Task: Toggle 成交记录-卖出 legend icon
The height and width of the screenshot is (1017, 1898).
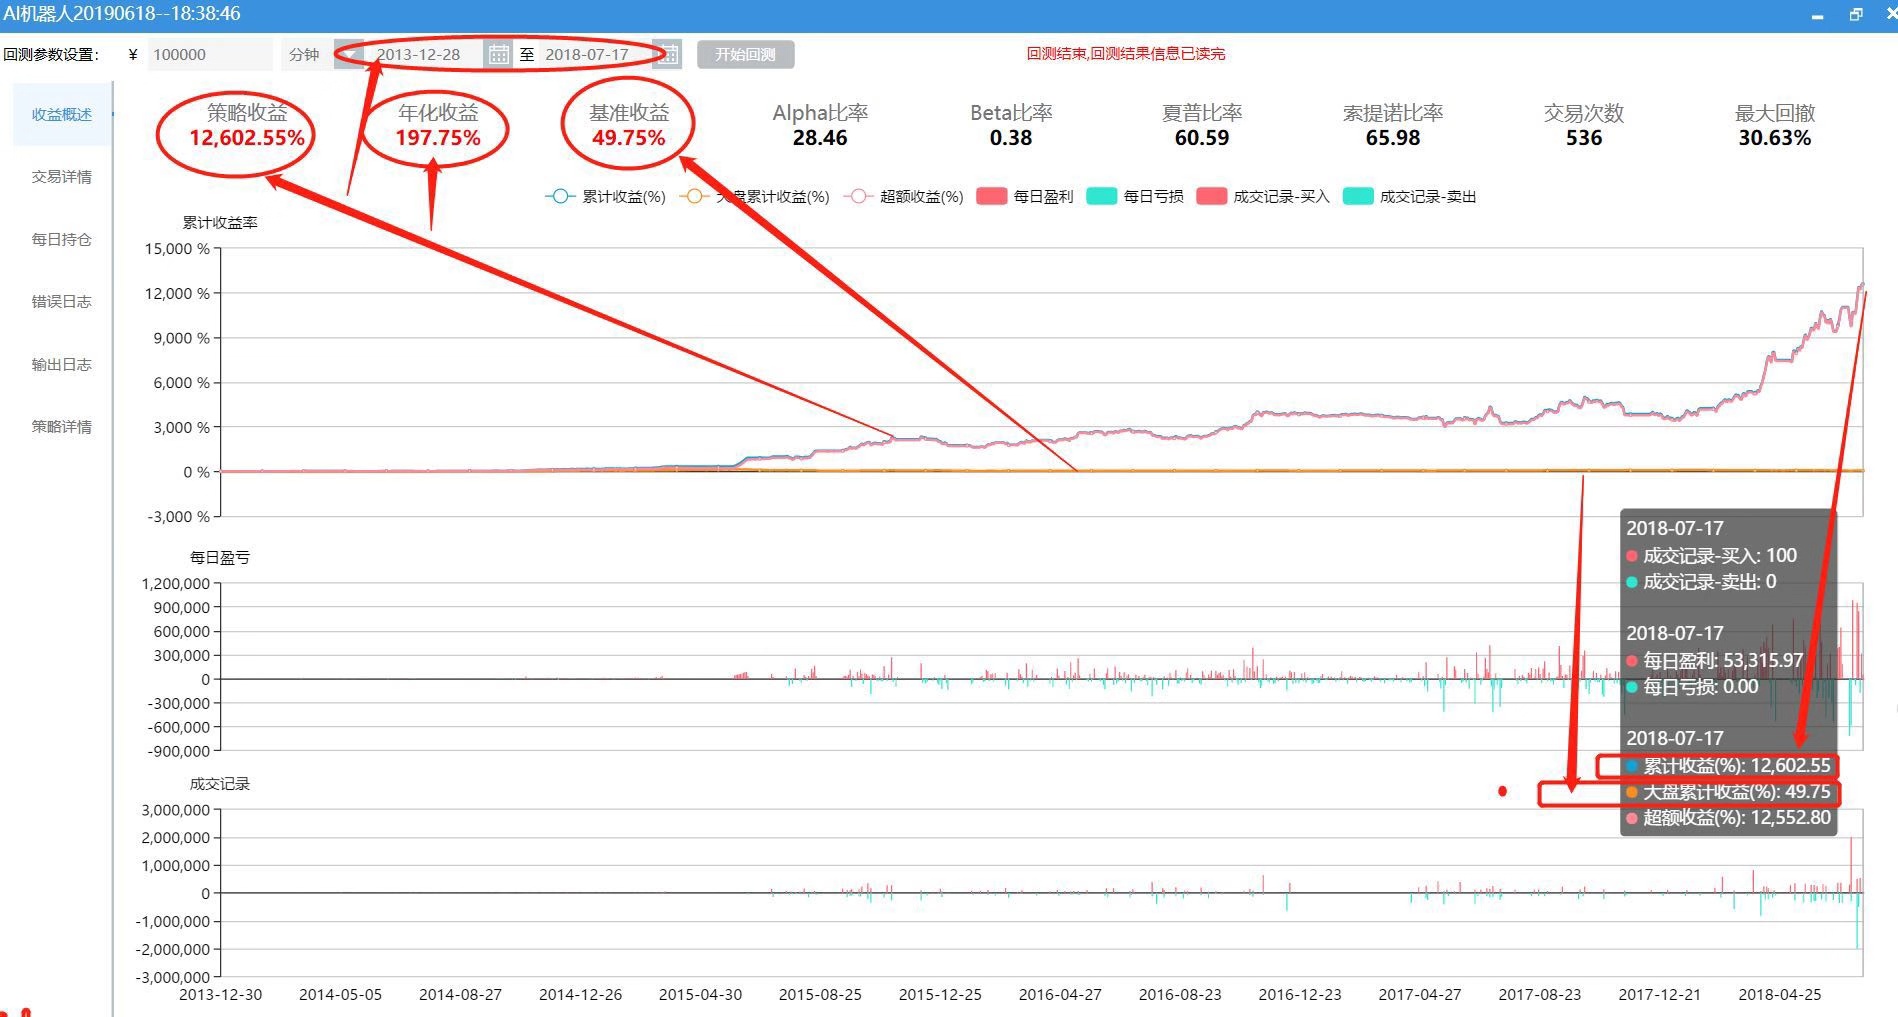Action: click(x=1357, y=197)
